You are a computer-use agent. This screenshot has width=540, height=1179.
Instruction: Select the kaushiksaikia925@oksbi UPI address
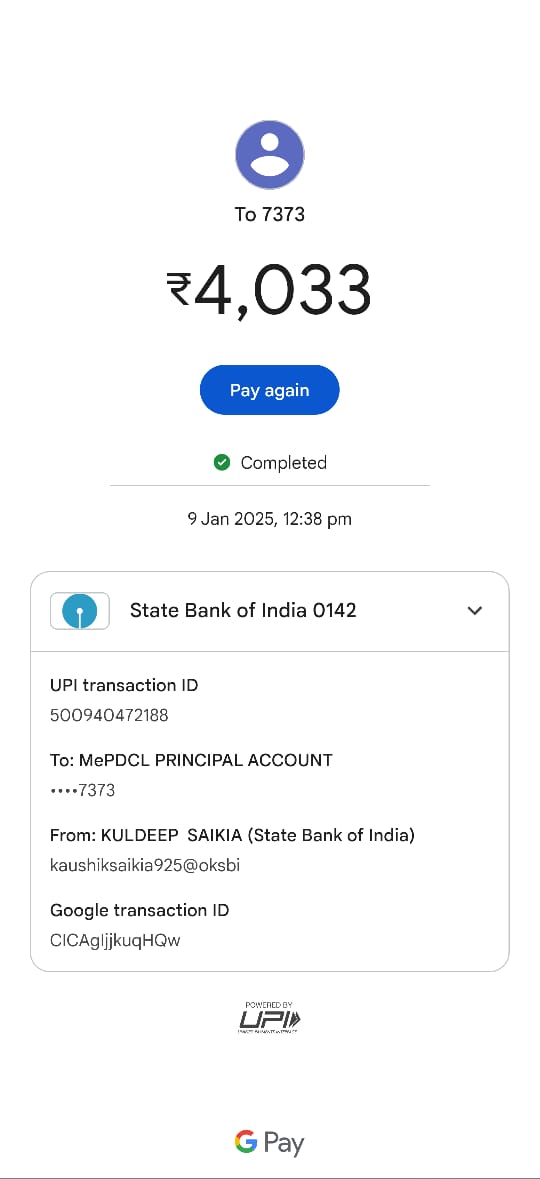tap(145, 865)
